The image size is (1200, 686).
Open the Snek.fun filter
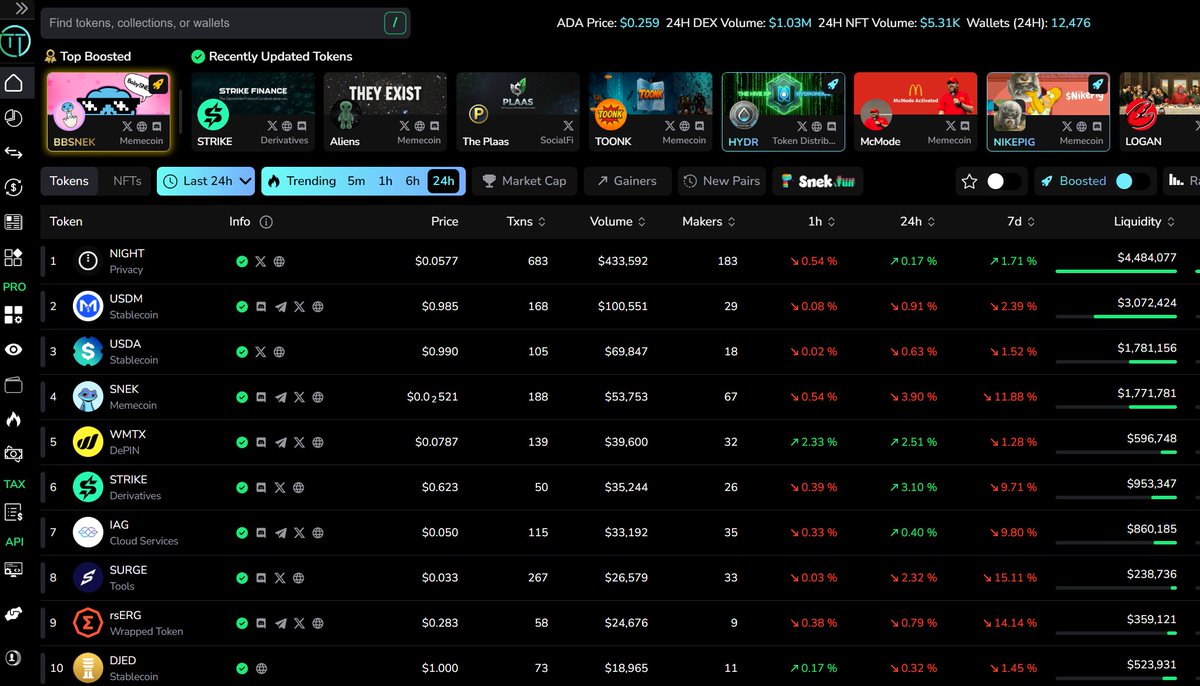[x=817, y=181]
